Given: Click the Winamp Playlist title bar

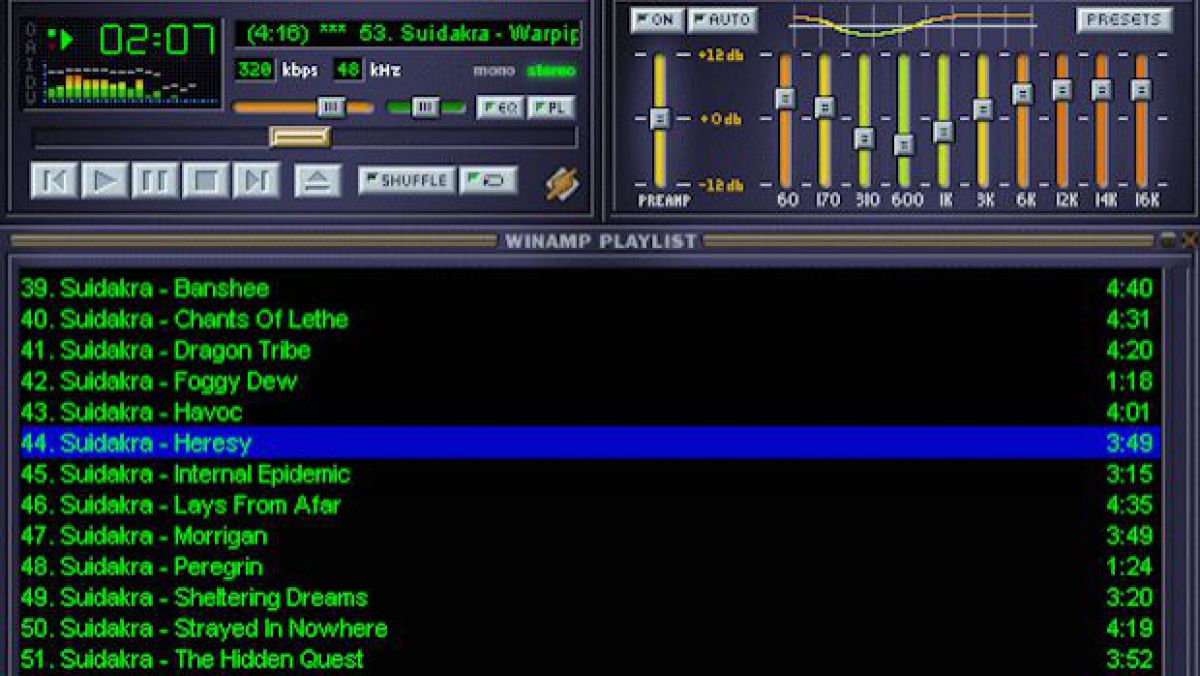Looking at the screenshot, I should pos(600,241).
